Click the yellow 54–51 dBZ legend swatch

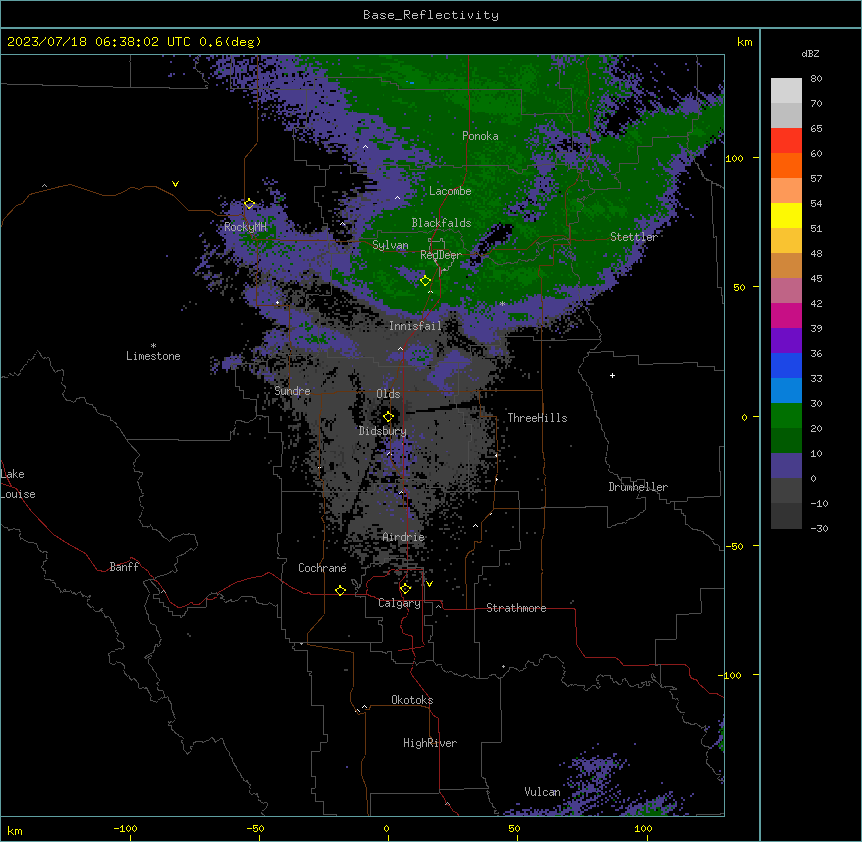pyautogui.click(x=786, y=215)
